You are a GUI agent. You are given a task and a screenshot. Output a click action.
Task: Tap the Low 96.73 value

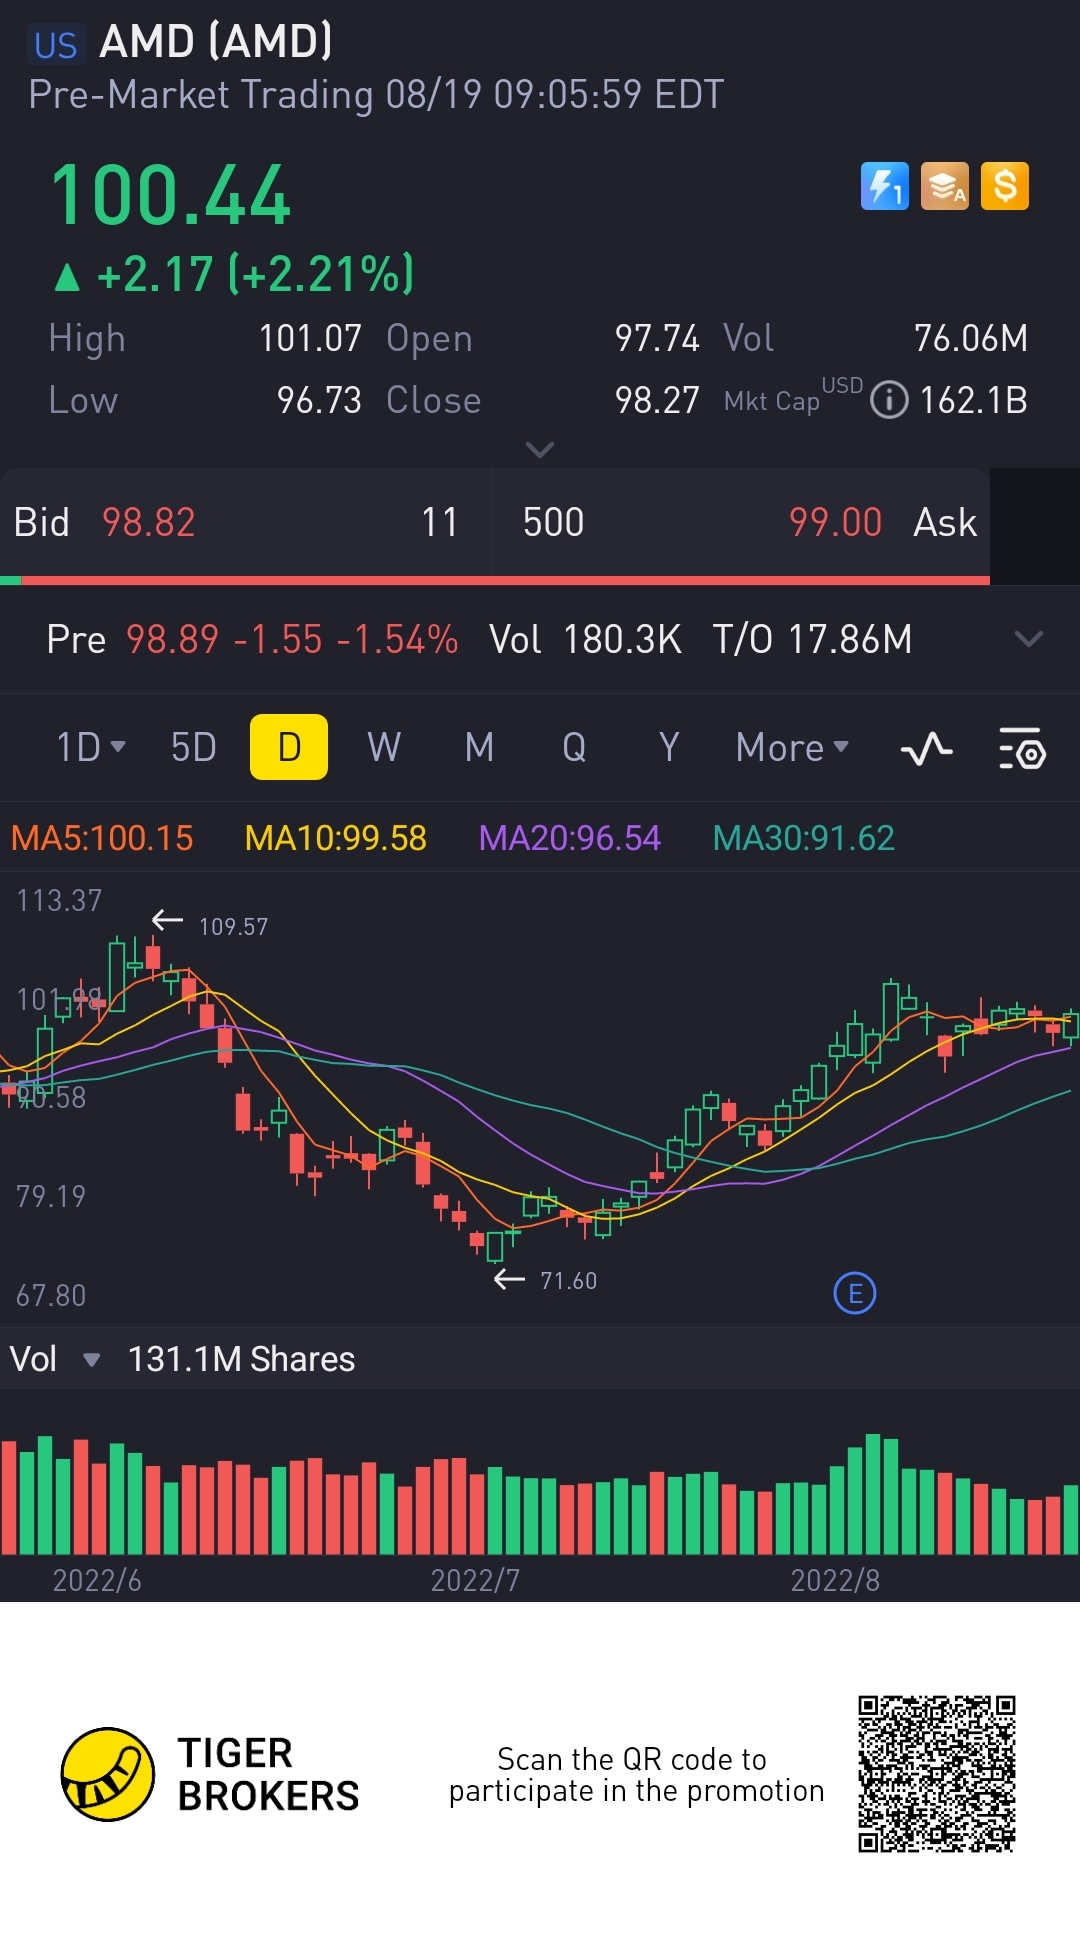(319, 400)
